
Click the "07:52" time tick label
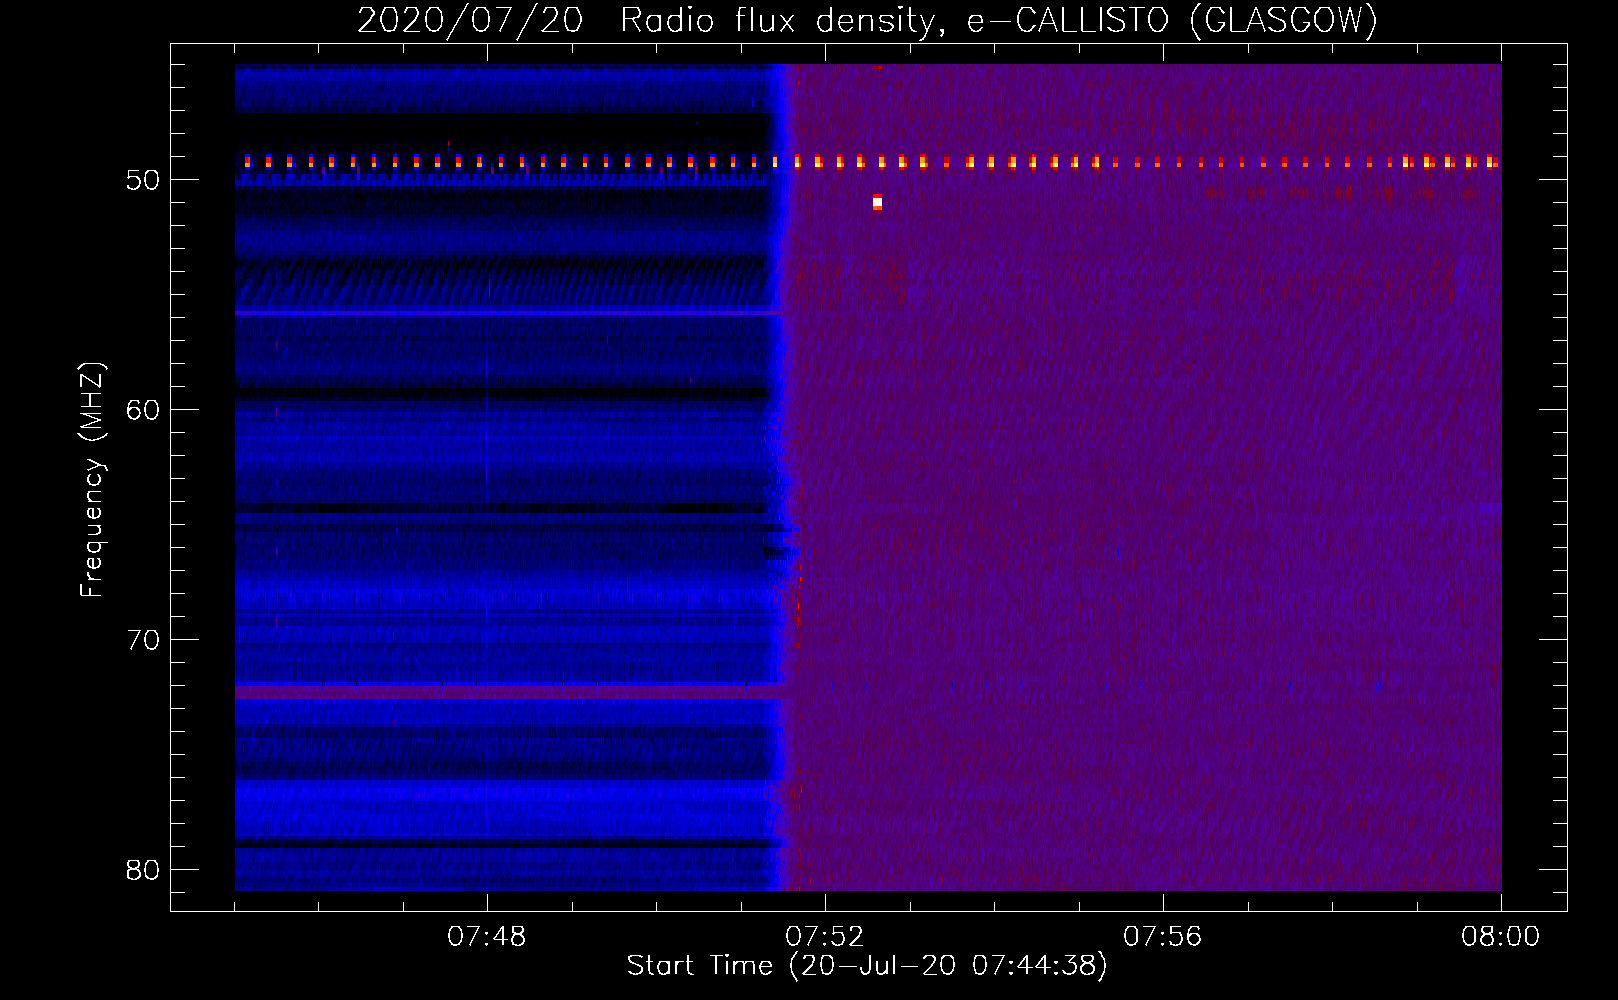coord(824,937)
